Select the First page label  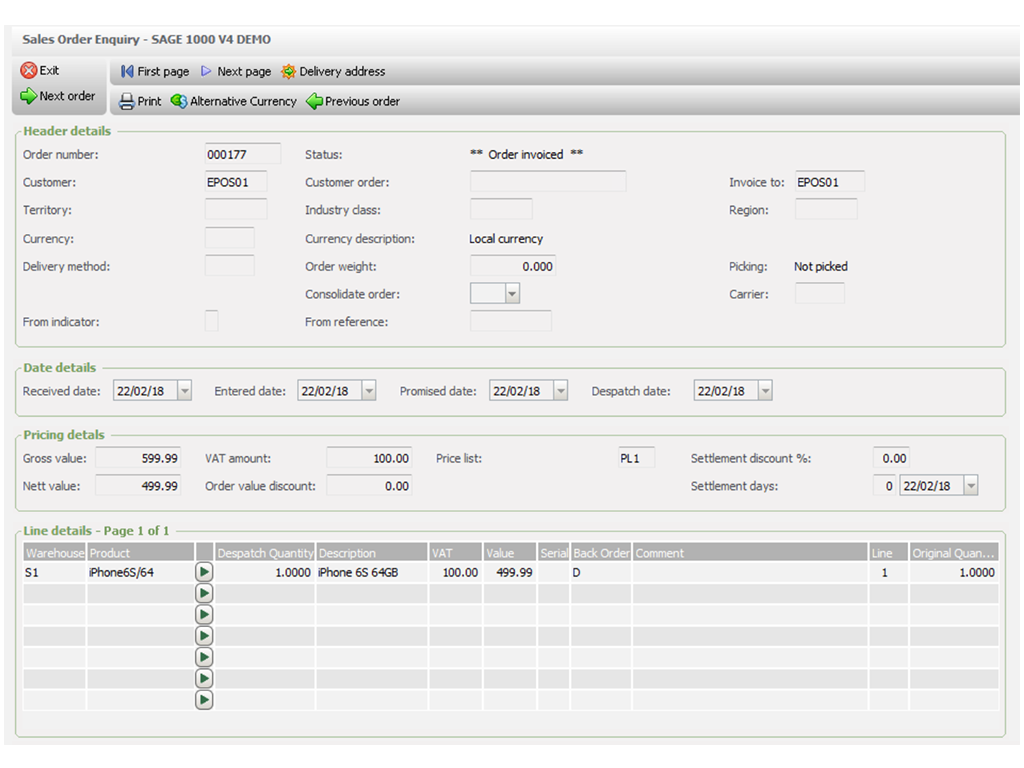tap(163, 71)
